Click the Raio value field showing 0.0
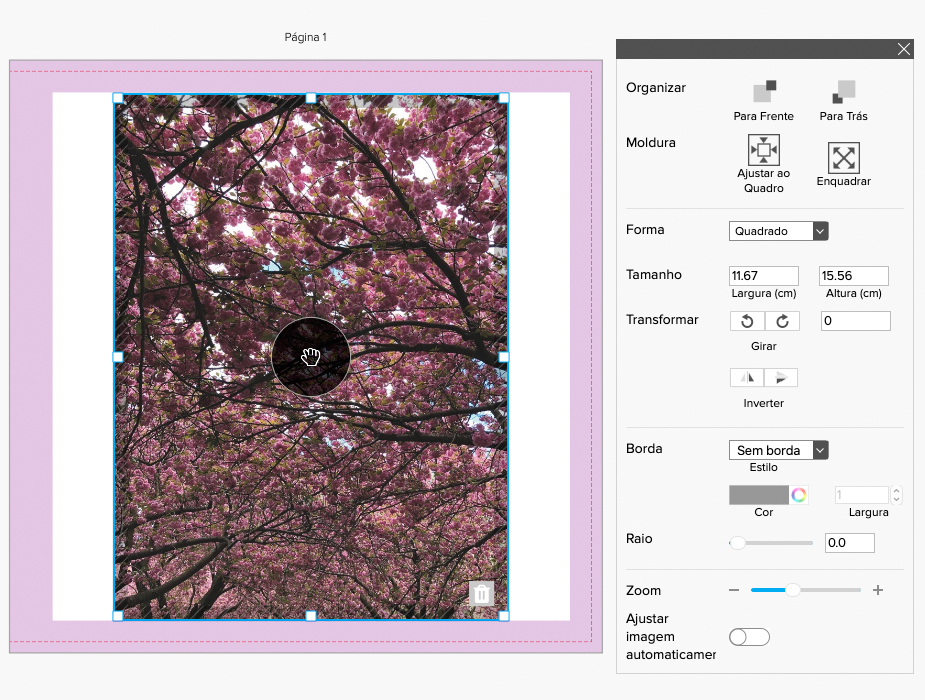Image resolution: width=925 pixels, height=700 pixels. click(x=849, y=543)
